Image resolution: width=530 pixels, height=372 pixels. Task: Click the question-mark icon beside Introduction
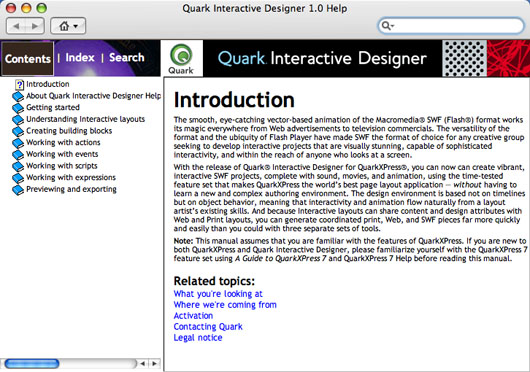tap(20, 84)
